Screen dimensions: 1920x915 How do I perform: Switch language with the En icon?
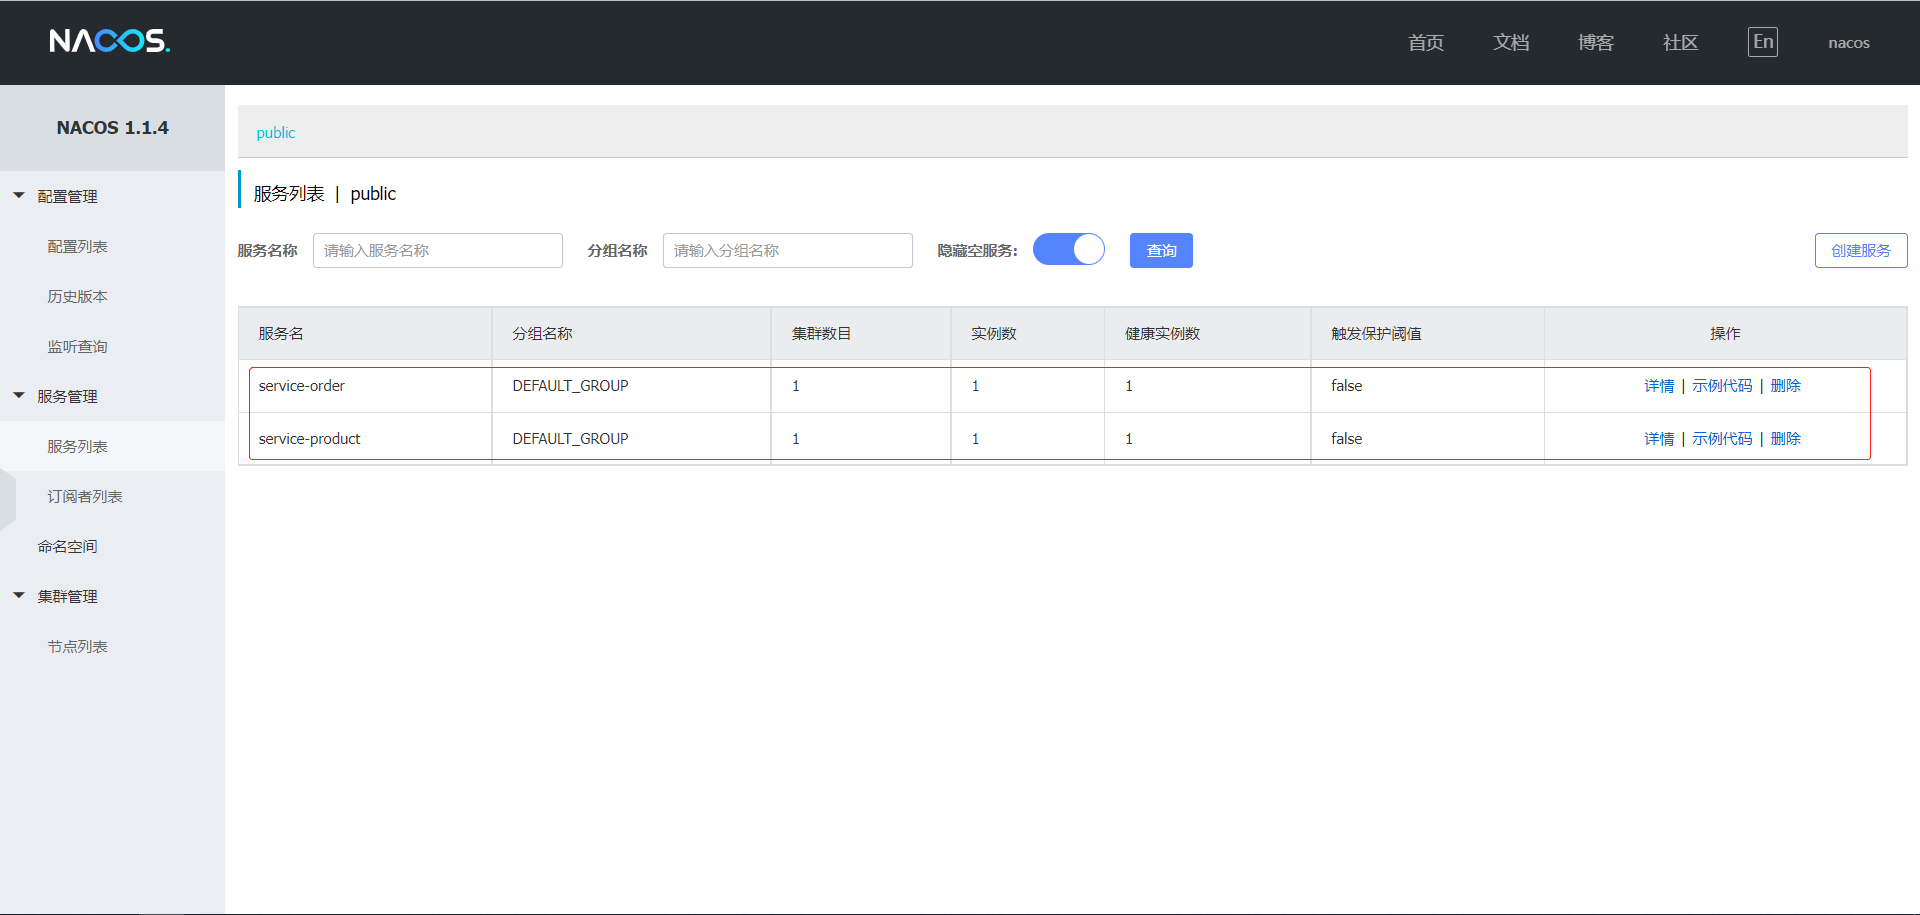click(1763, 42)
